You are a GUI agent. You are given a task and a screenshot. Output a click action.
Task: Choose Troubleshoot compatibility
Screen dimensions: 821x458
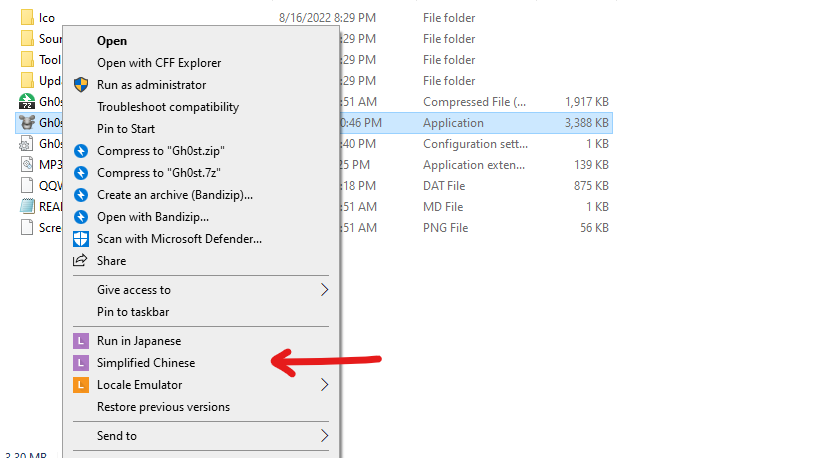[167, 107]
